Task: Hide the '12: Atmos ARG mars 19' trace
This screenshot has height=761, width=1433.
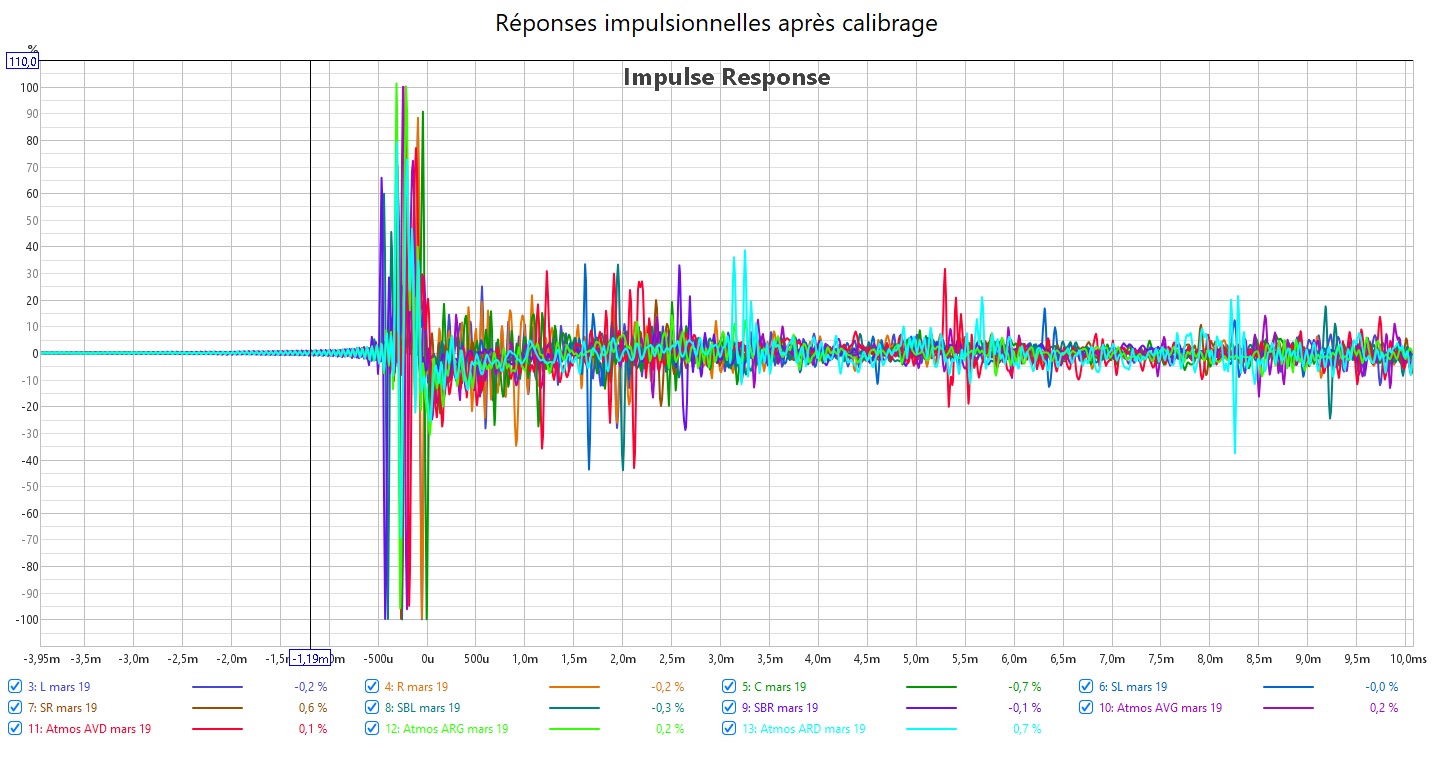Action: (373, 729)
